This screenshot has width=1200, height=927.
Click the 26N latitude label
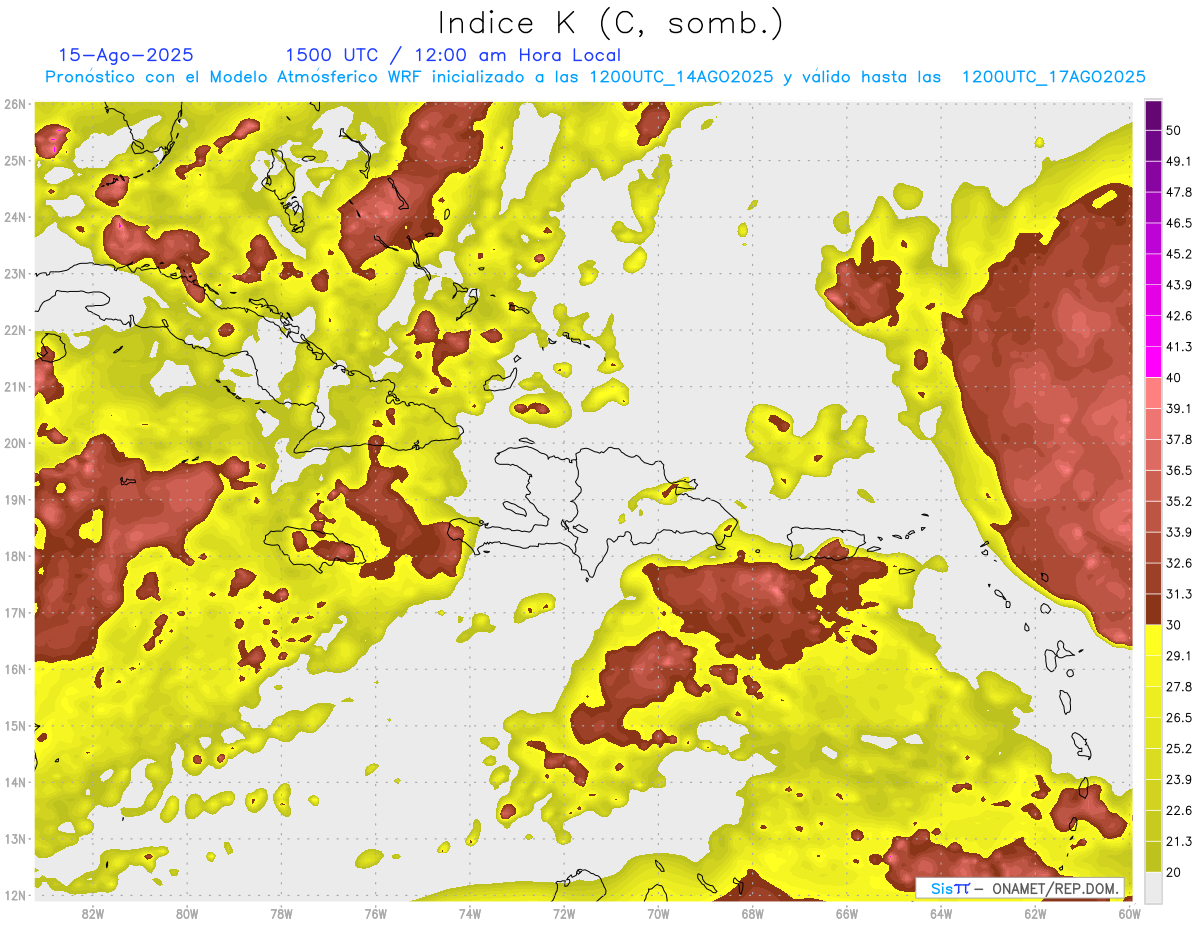(15, 104)
